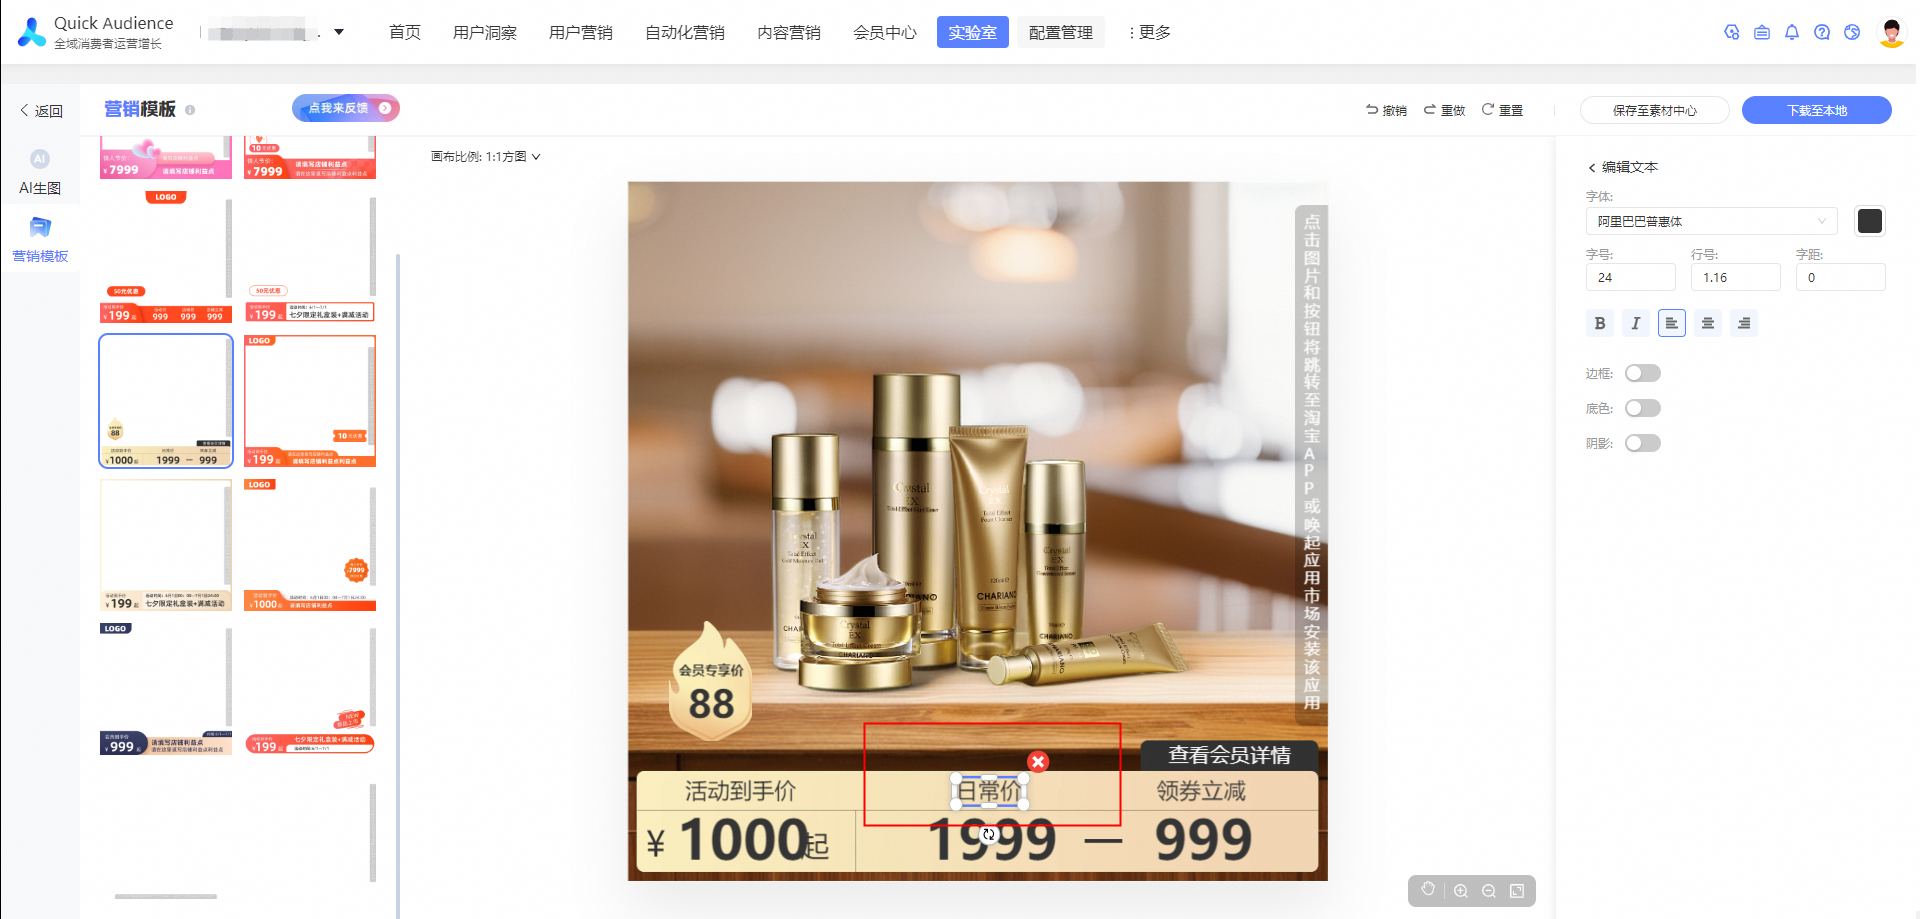The width and height of the screenshot is (1920, 919).
Task: Click the 返回 back link
Action: pos(42,111)
